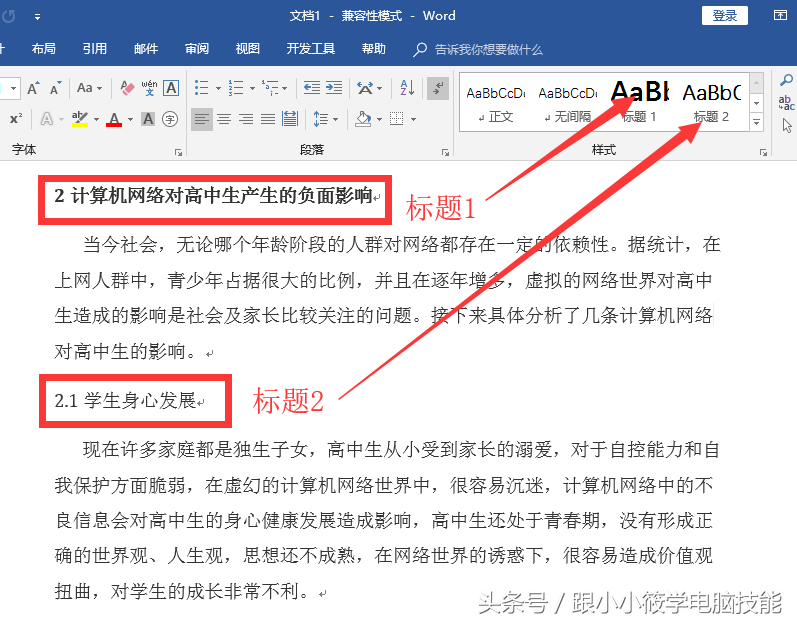Image resolution: width=797 pixels, height=624 pixels.
Task: Click the 登录 sign-in button
Action: click(x=724, y=15)
